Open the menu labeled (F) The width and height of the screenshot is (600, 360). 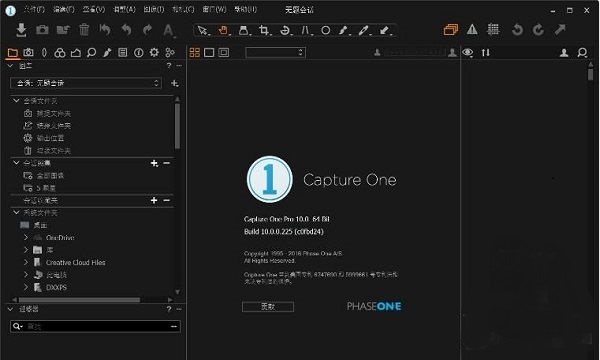[x=34, y=9]
